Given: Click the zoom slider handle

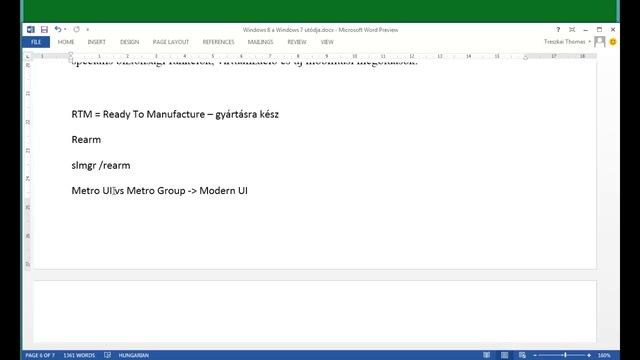Looking at the screenshot, I should click(x=565, y=355).
